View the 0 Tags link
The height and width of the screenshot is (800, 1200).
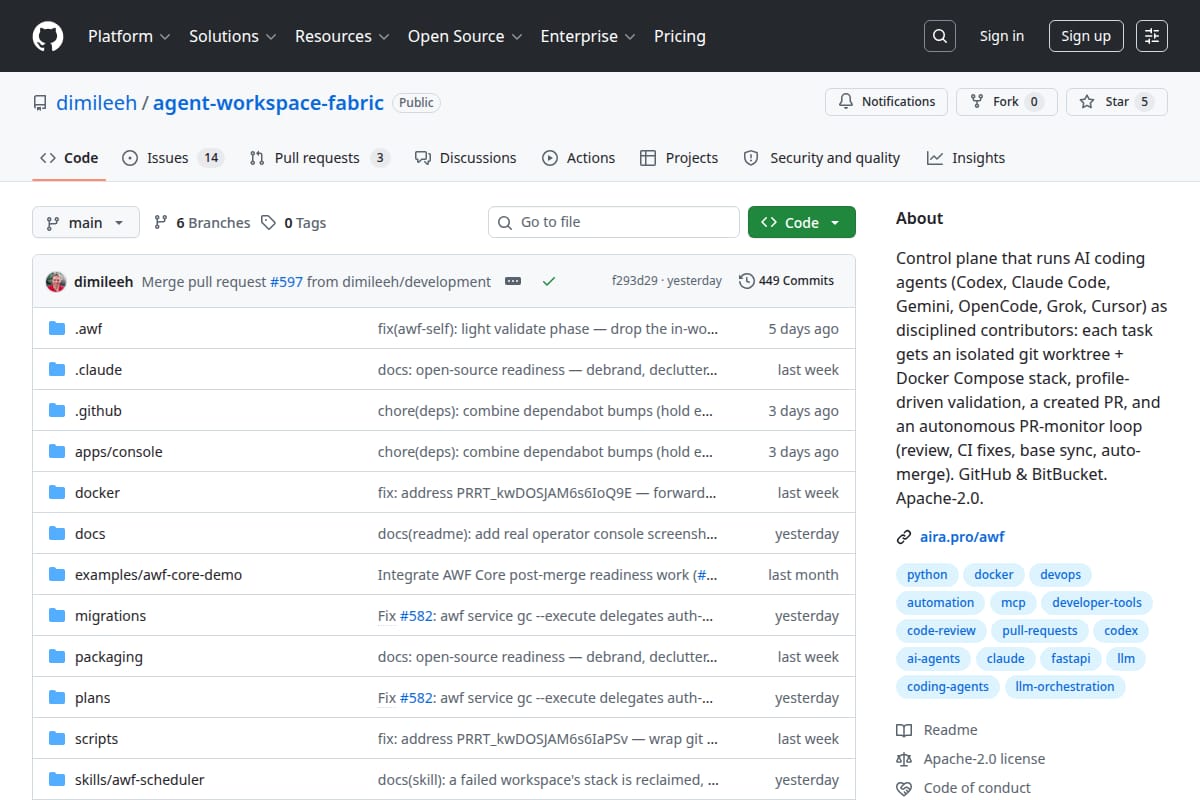[294, 223]
